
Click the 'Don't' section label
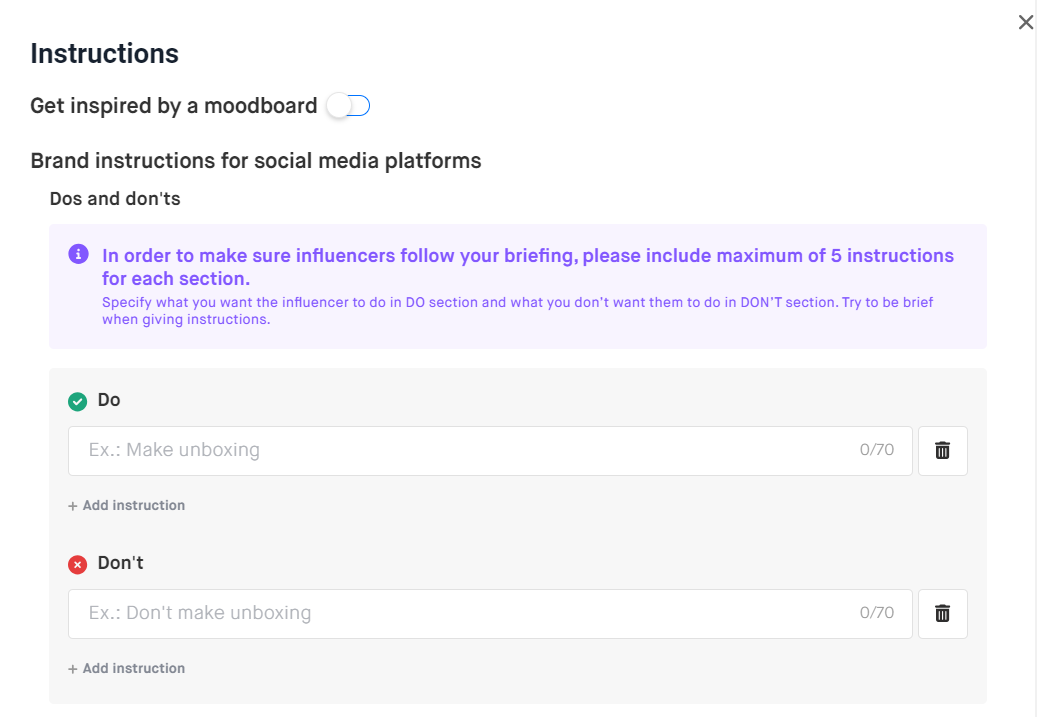121,563
